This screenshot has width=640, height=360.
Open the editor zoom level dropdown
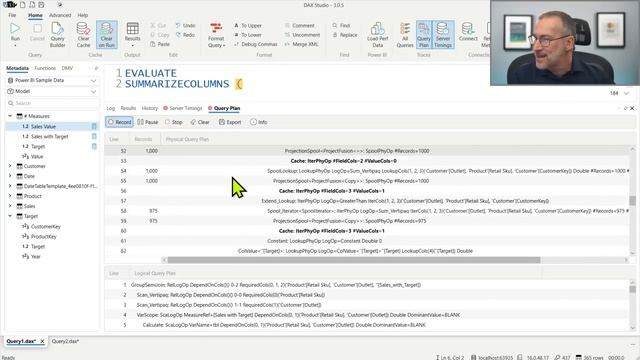coord(626,93)
